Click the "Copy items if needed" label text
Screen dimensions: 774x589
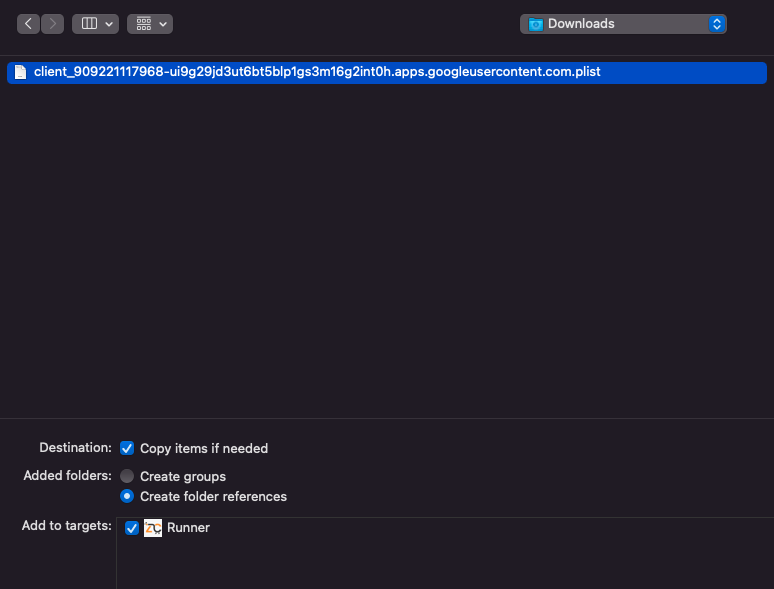click(204, 448)
